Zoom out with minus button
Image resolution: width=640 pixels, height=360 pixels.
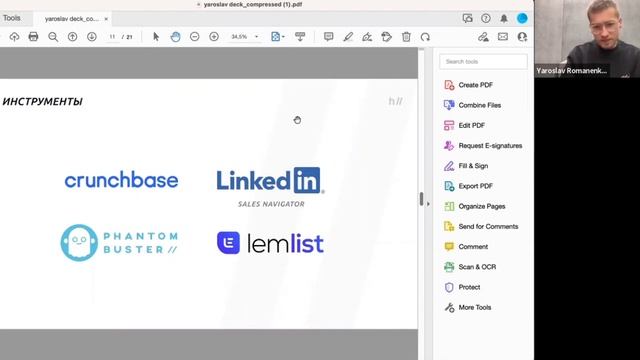(195, 37)
